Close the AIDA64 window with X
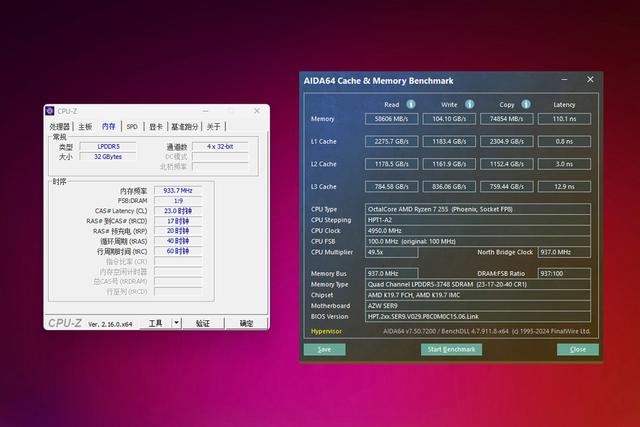Image resolution: width=640 pixels, height=427 pixels. point(590,80)
